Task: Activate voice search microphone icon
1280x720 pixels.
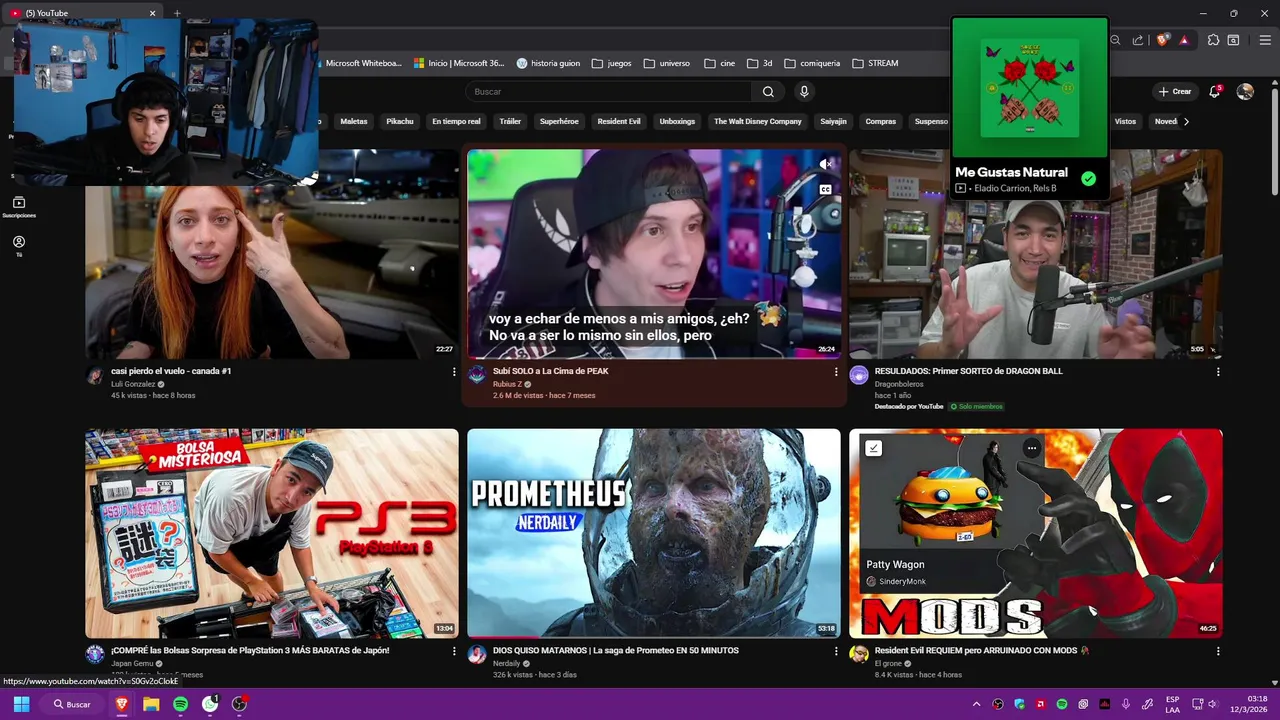Action: click(804, 92)
